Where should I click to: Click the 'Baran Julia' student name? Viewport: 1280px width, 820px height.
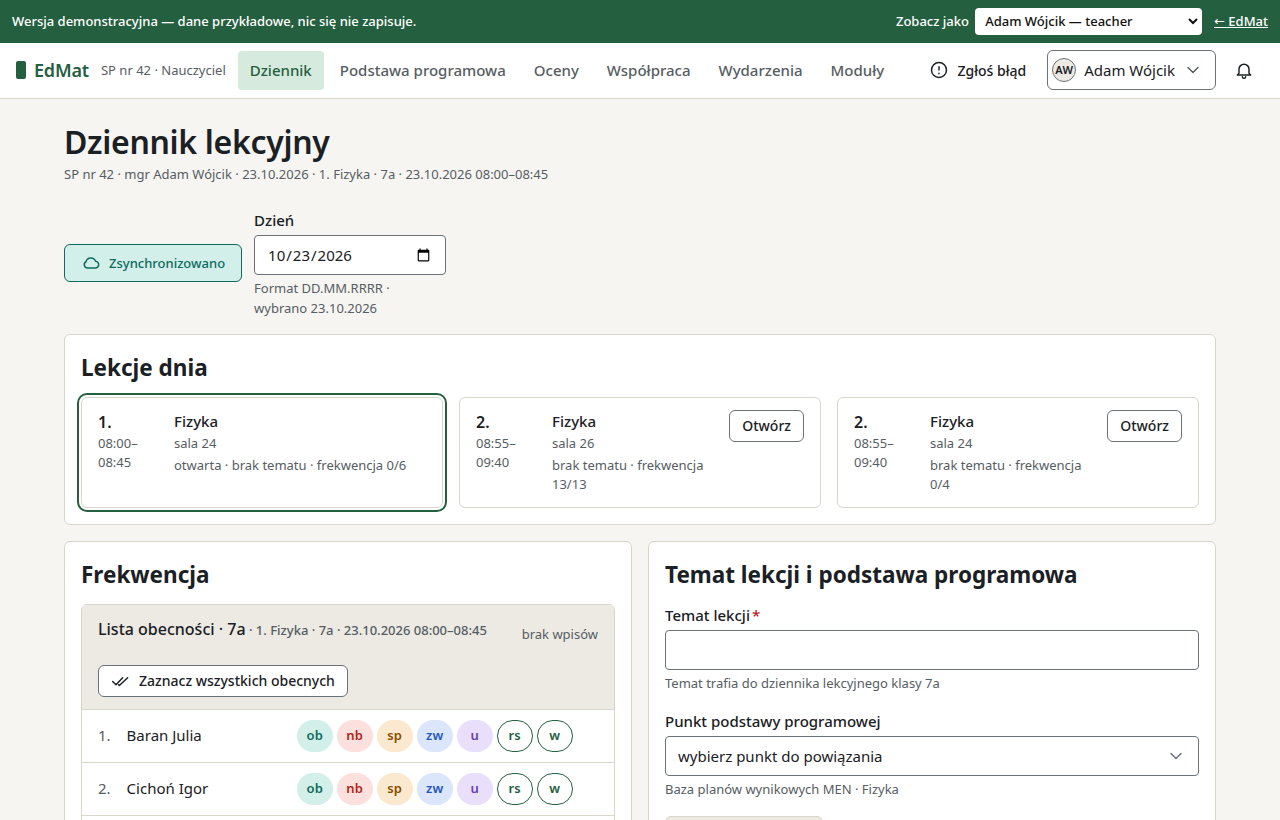point(164,736)
